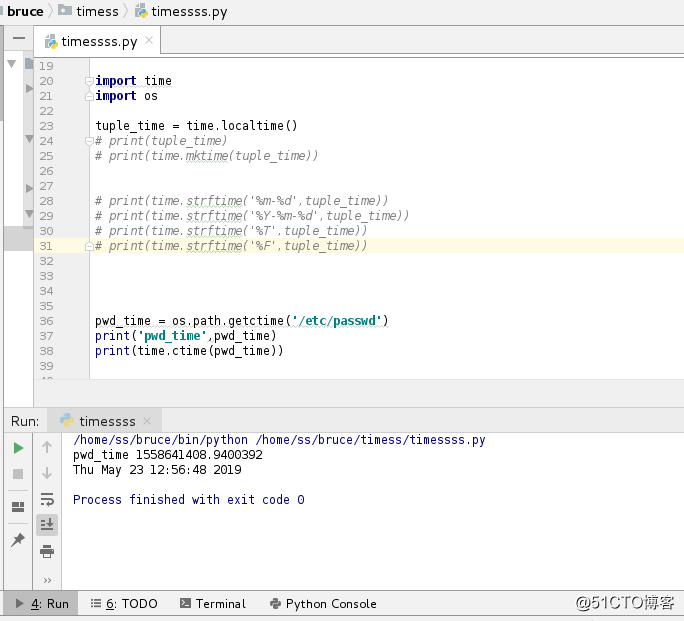Show more Run toolbar actions chevrons
The height and width of the screenshot is (621, 684).
[x=47, y=580]
